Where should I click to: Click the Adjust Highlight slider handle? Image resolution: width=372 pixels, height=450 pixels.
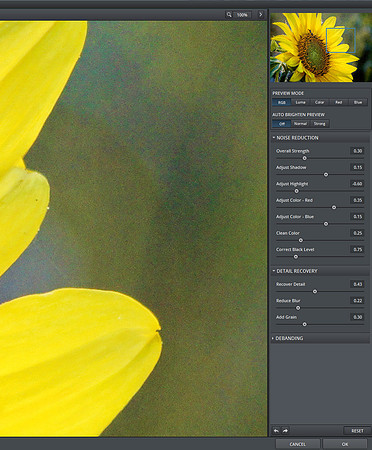pos(297,191)
